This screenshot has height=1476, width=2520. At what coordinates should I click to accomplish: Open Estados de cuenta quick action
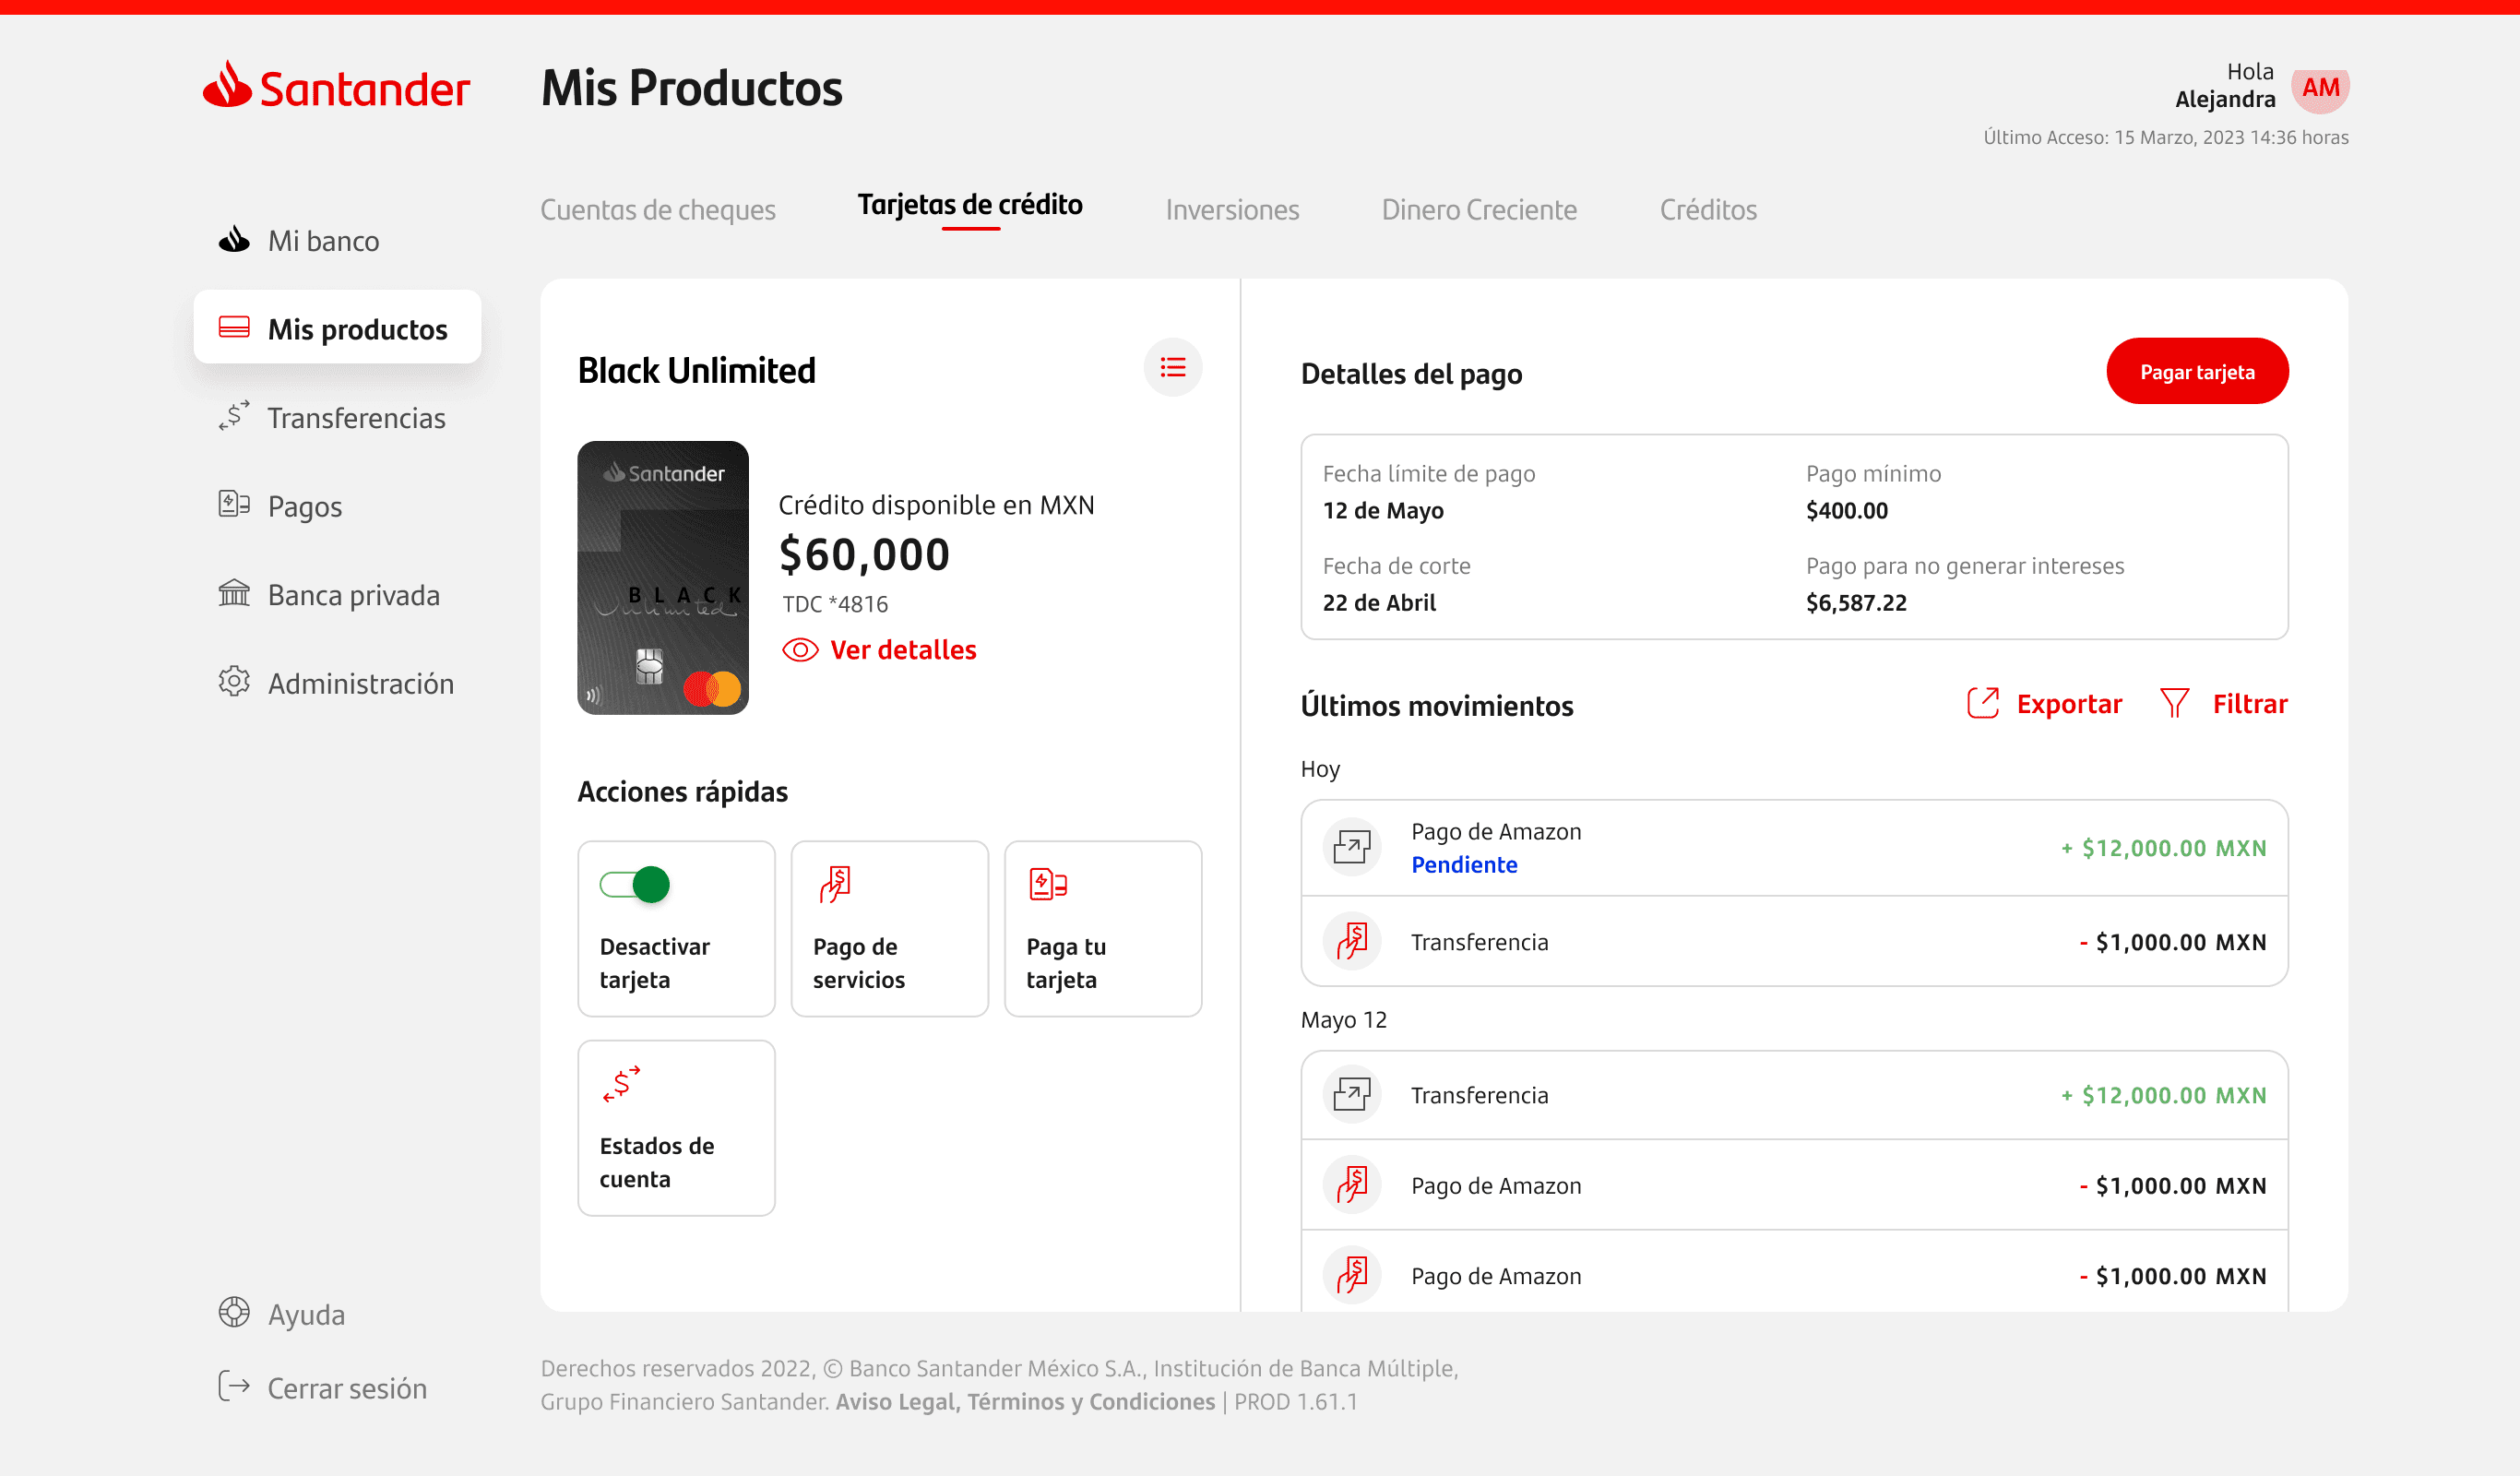pos(676,1127)
